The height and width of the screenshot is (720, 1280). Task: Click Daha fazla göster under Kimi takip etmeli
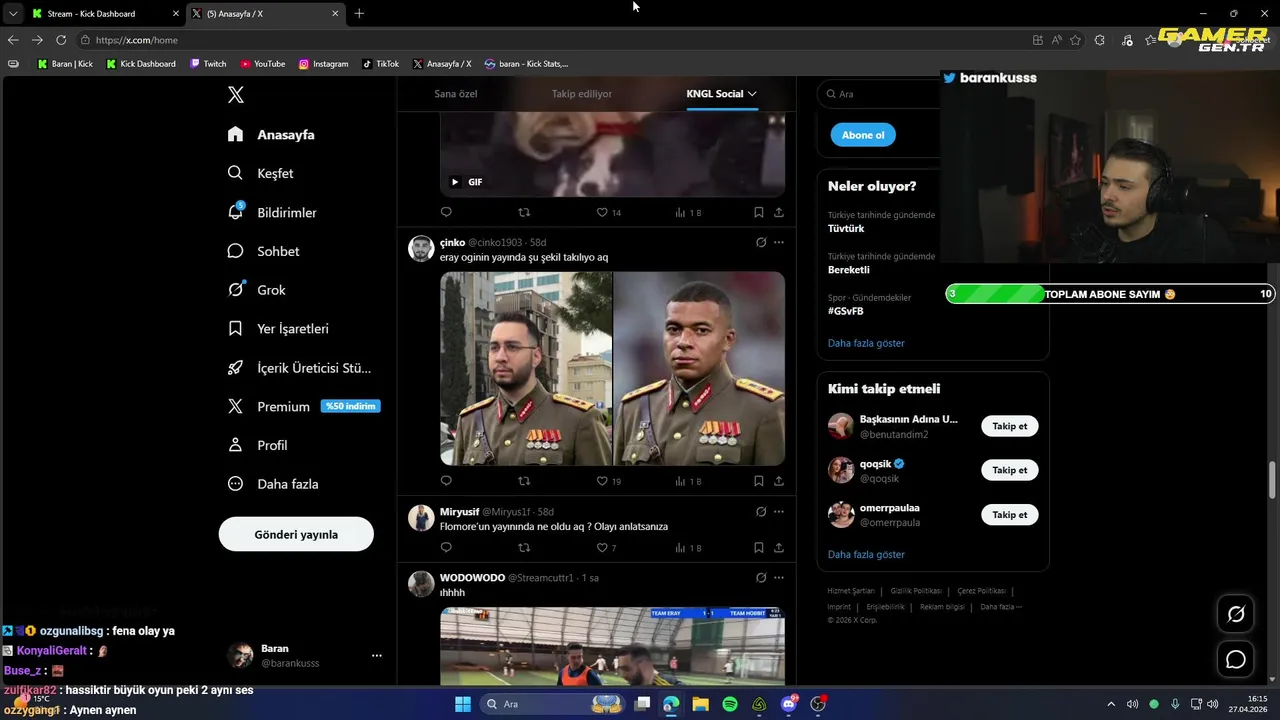(866, 554)
